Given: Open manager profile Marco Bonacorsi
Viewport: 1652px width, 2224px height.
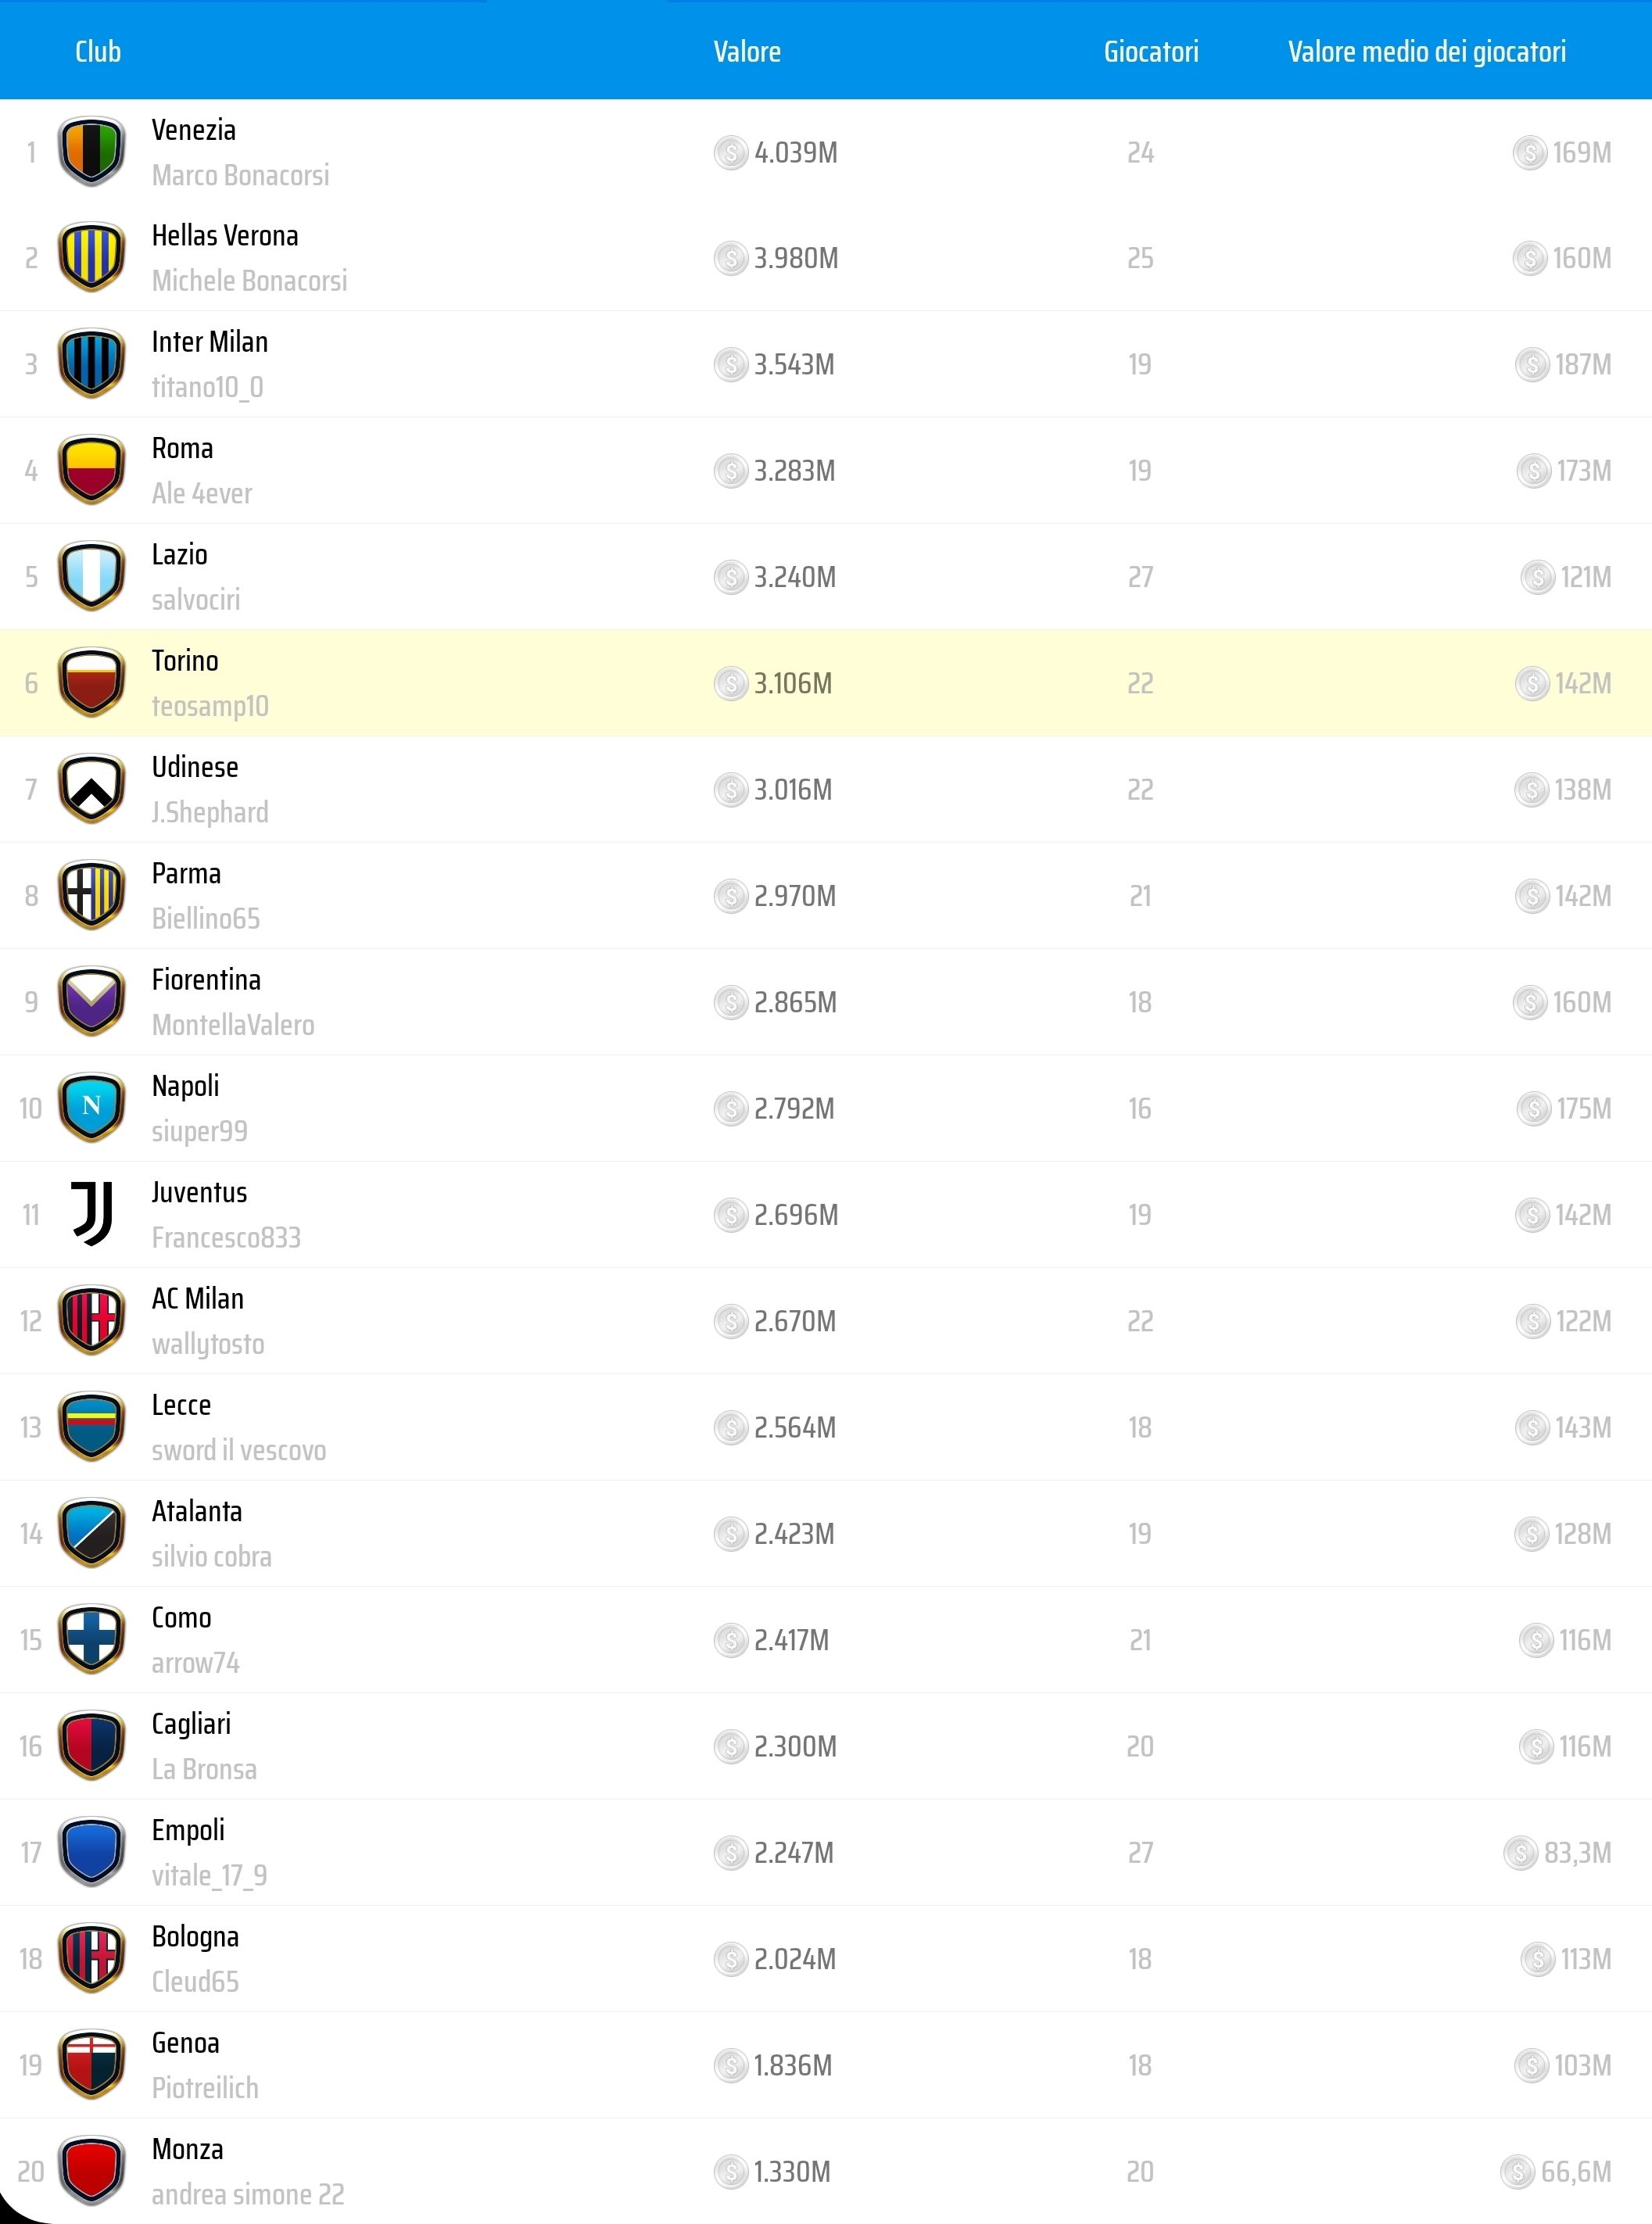Looking at the screenshot, I should point(240,175).
